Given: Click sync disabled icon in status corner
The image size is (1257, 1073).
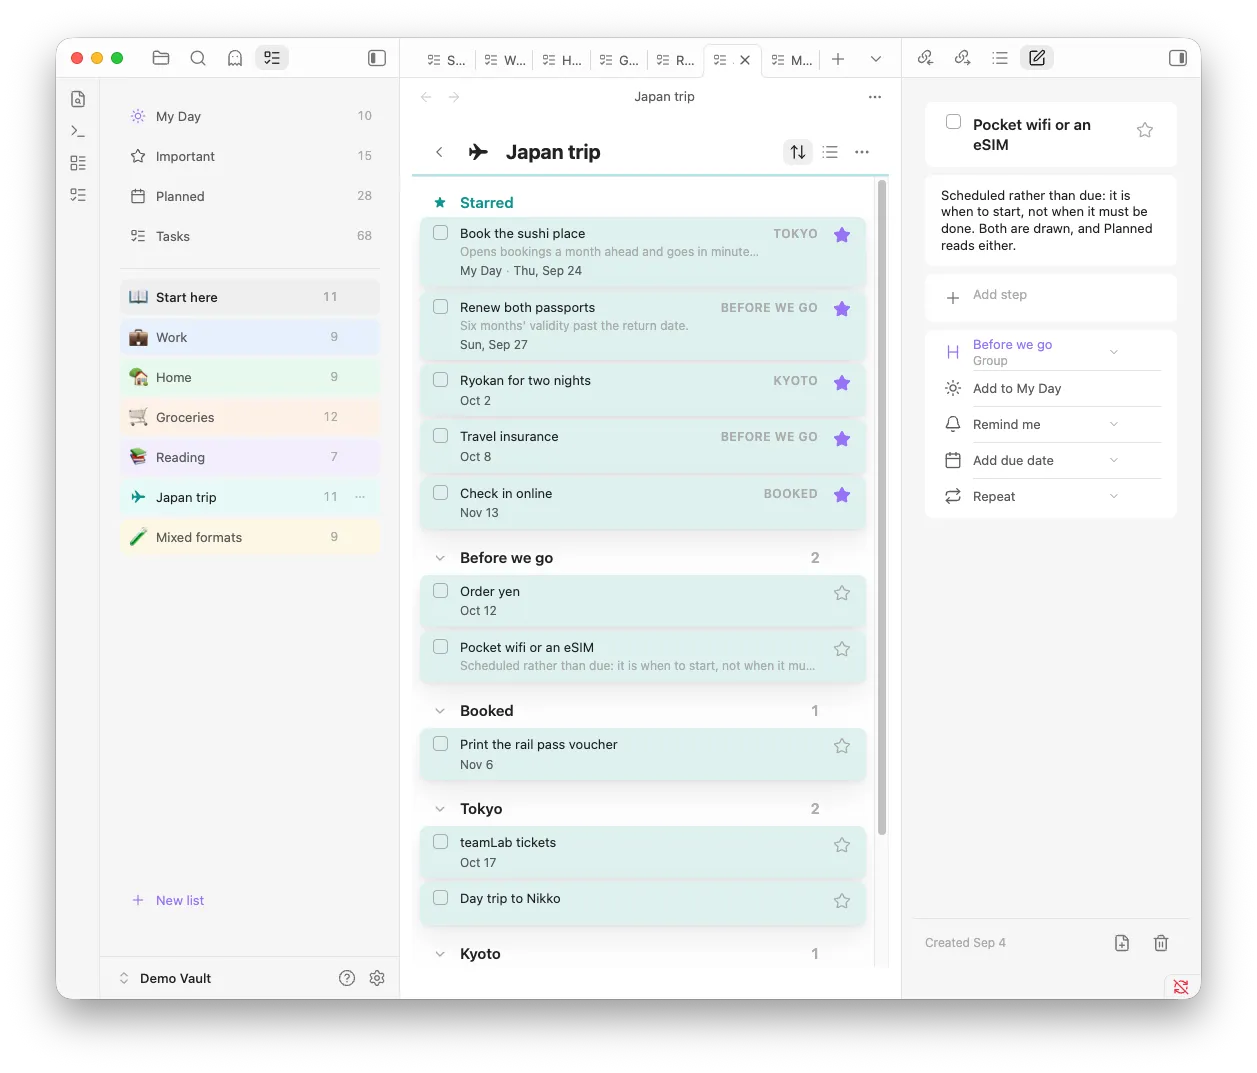Looking at the screenshot, I should coord(1181,987).
